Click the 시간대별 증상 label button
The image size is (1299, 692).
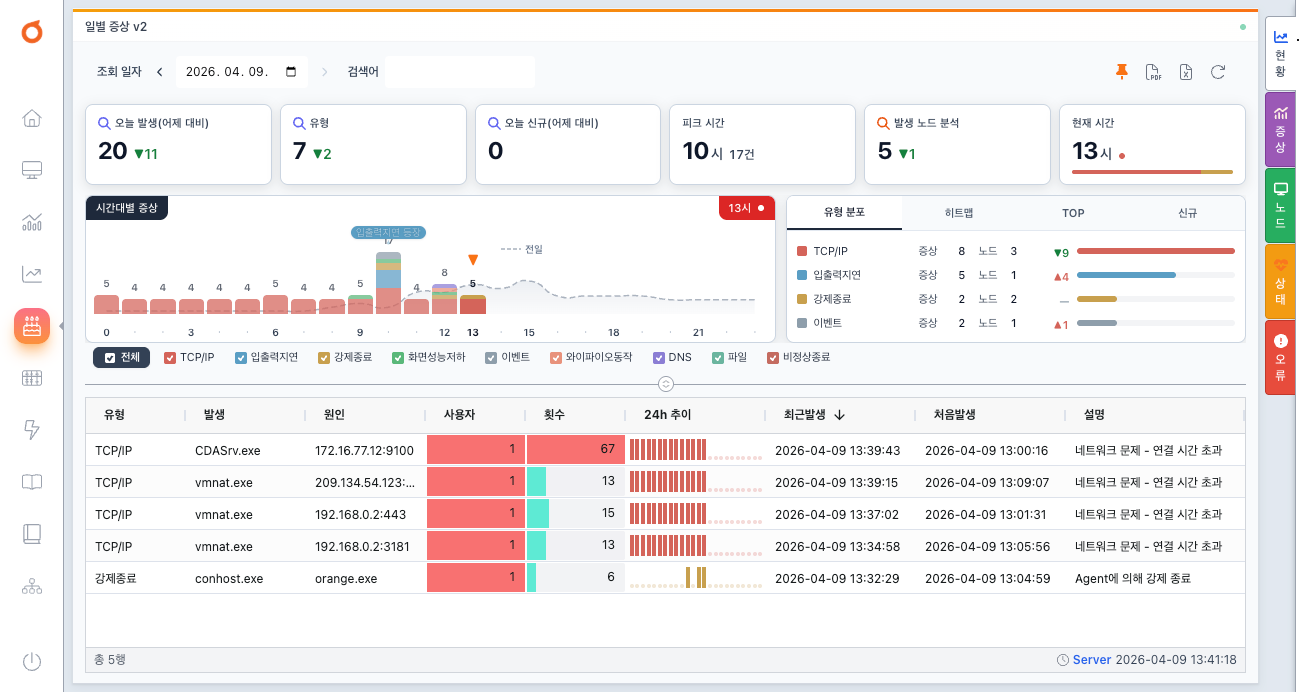pos(127,208)
